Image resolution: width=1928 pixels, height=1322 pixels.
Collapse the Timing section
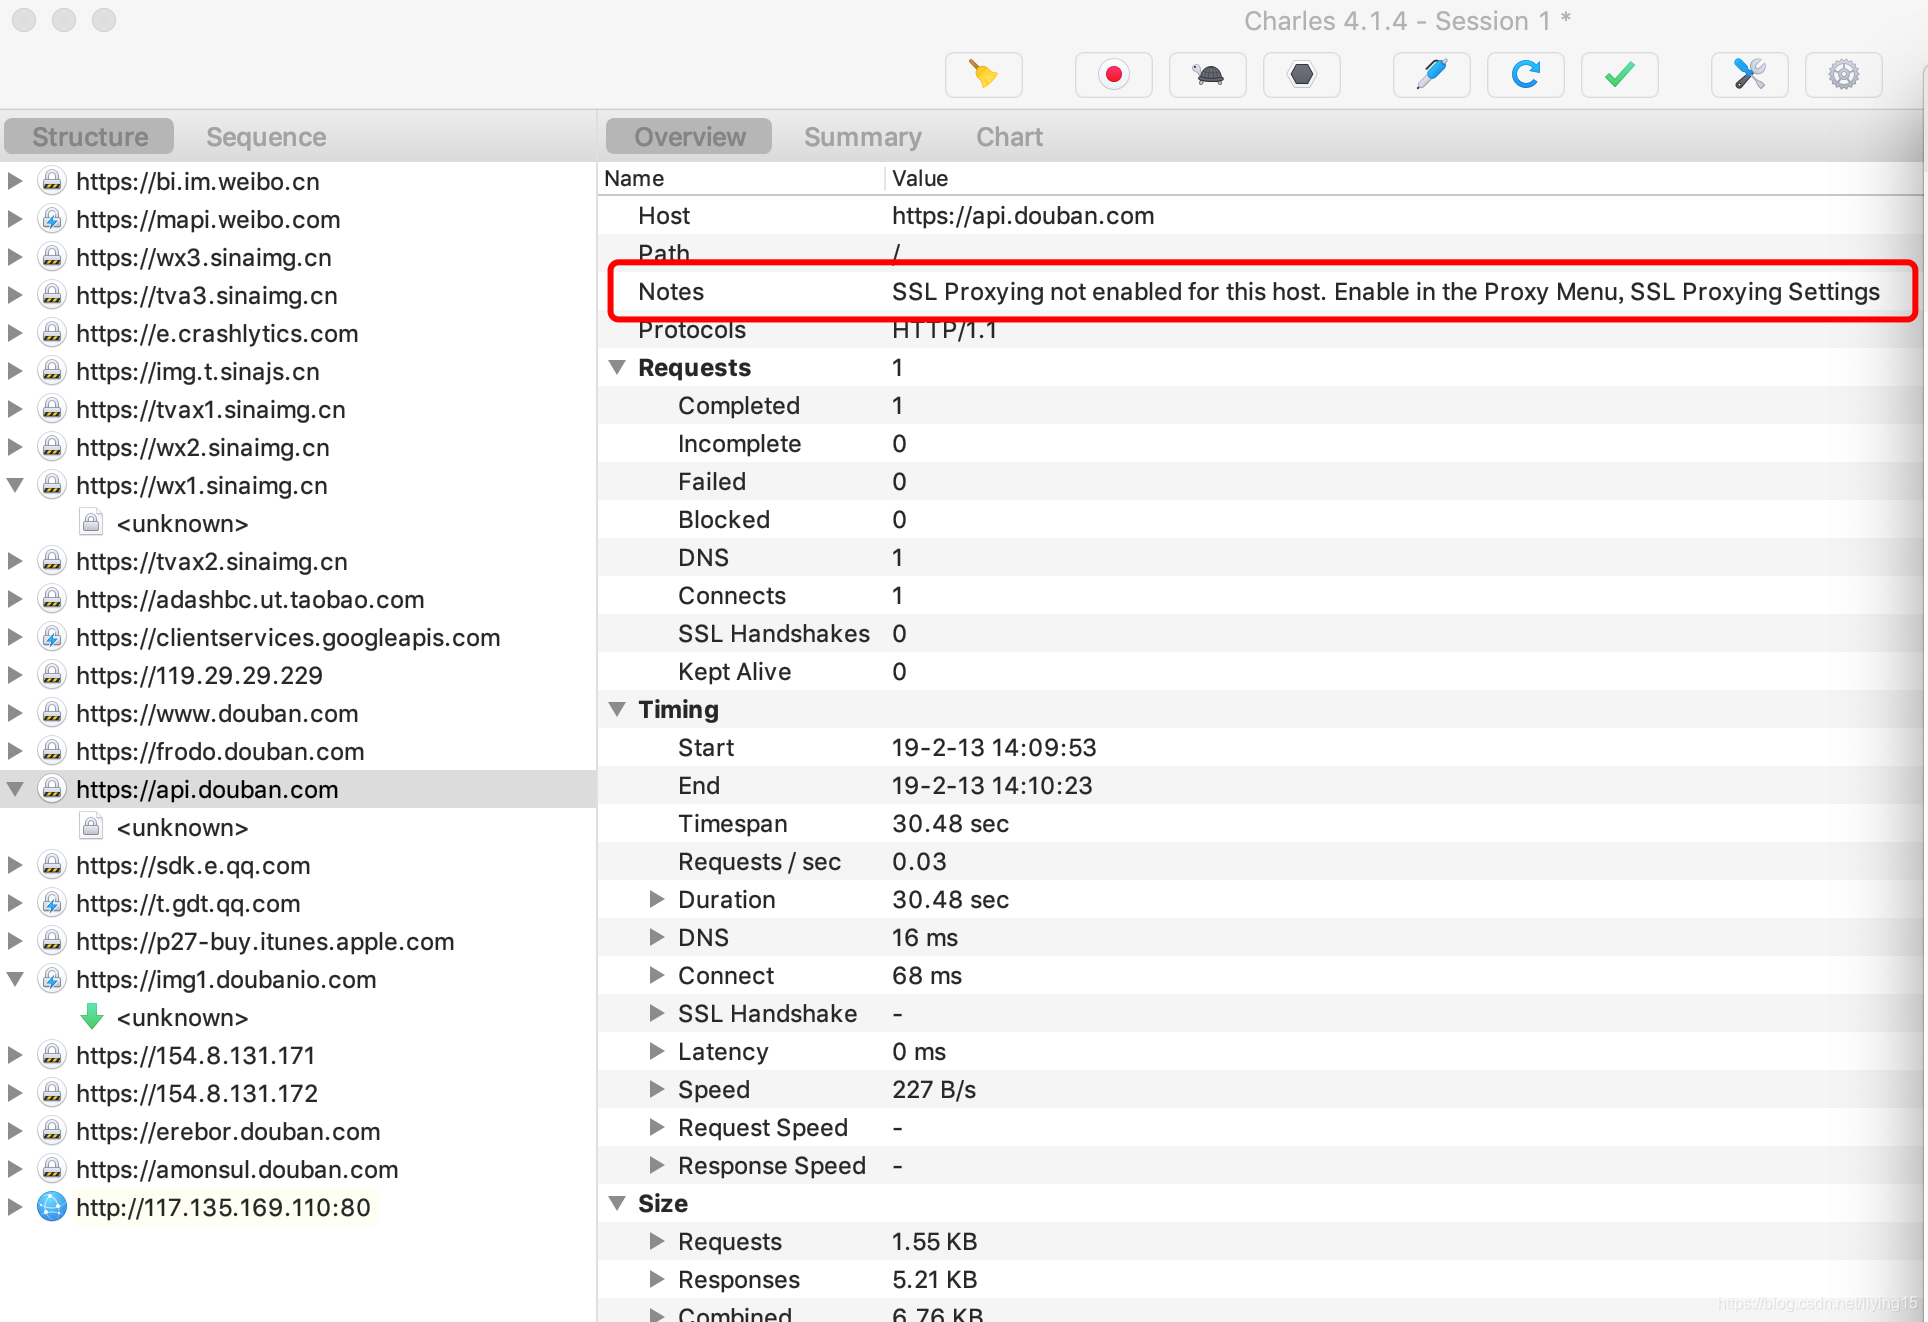coord(617,709)
